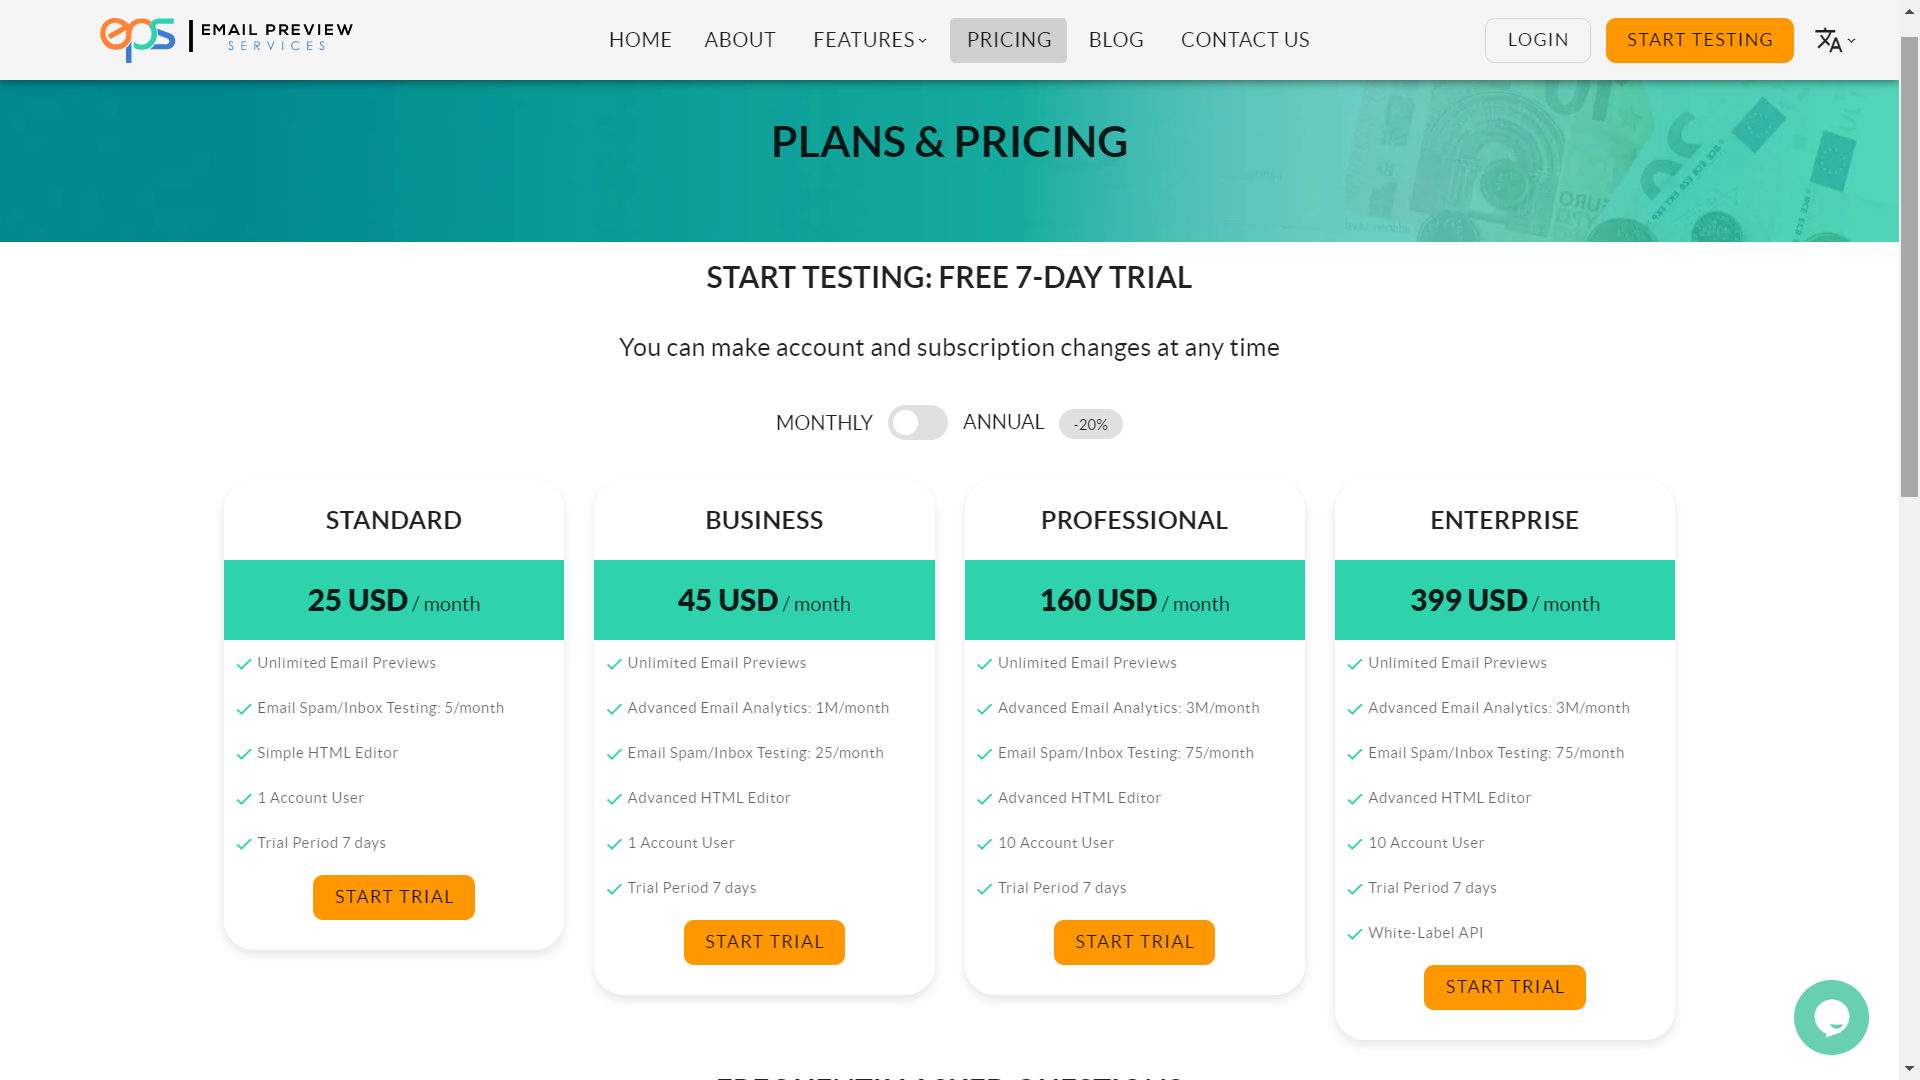Click the Business plan checkmark icon
The height and width of the screenshot is (1080, 1920).
[x=615, y=663]
